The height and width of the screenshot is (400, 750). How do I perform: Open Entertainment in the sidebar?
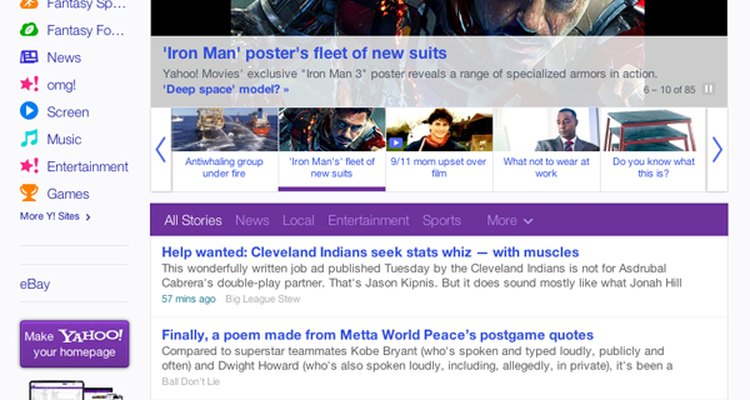(88, 167)
